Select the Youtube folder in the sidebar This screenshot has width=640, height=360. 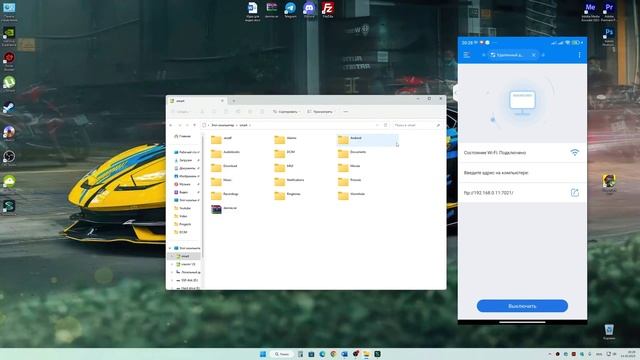[x=182, y=208]
